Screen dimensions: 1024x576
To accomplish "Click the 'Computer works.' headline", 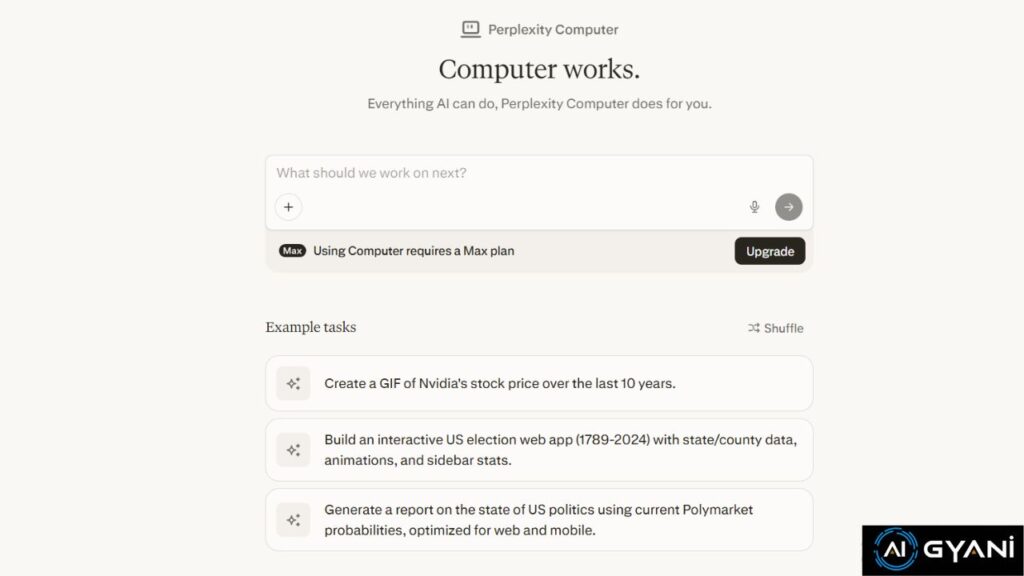I will (x=539, y=69).
